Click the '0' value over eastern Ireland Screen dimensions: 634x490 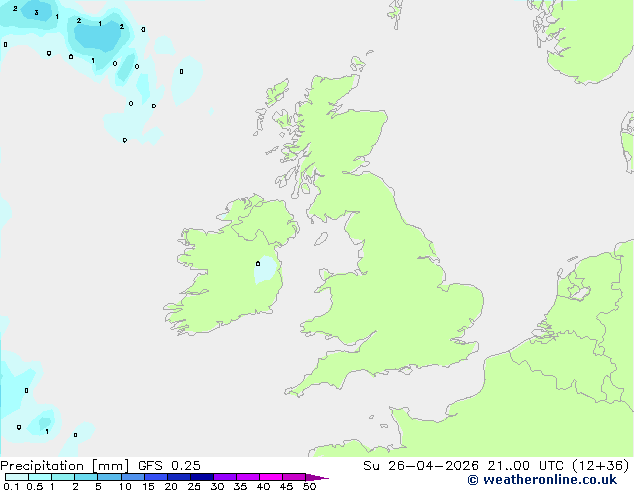(x=258, y=264)
